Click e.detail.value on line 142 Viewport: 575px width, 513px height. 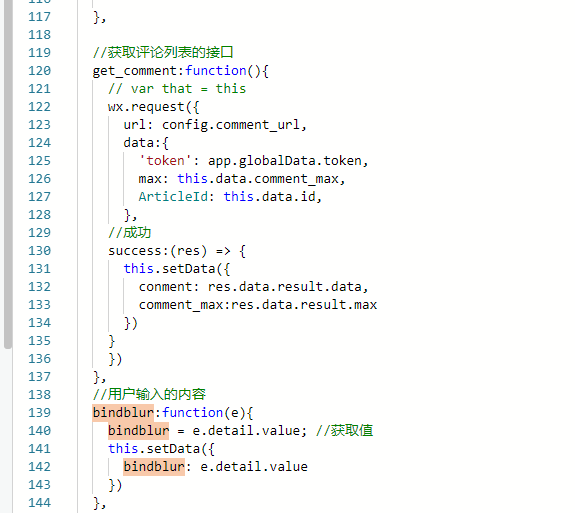point(254,467)
